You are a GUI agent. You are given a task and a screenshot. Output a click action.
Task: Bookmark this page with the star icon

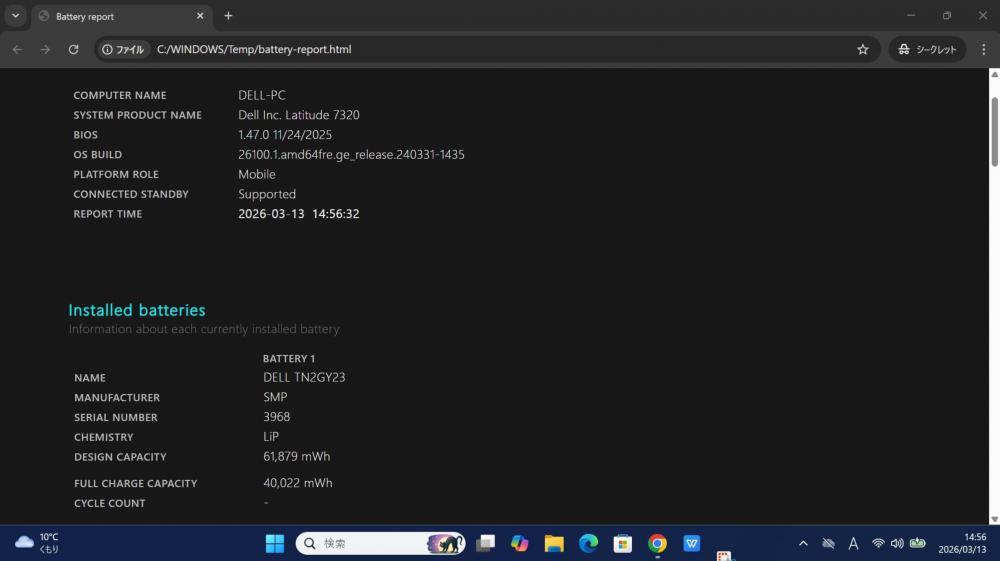coord(863,49)
